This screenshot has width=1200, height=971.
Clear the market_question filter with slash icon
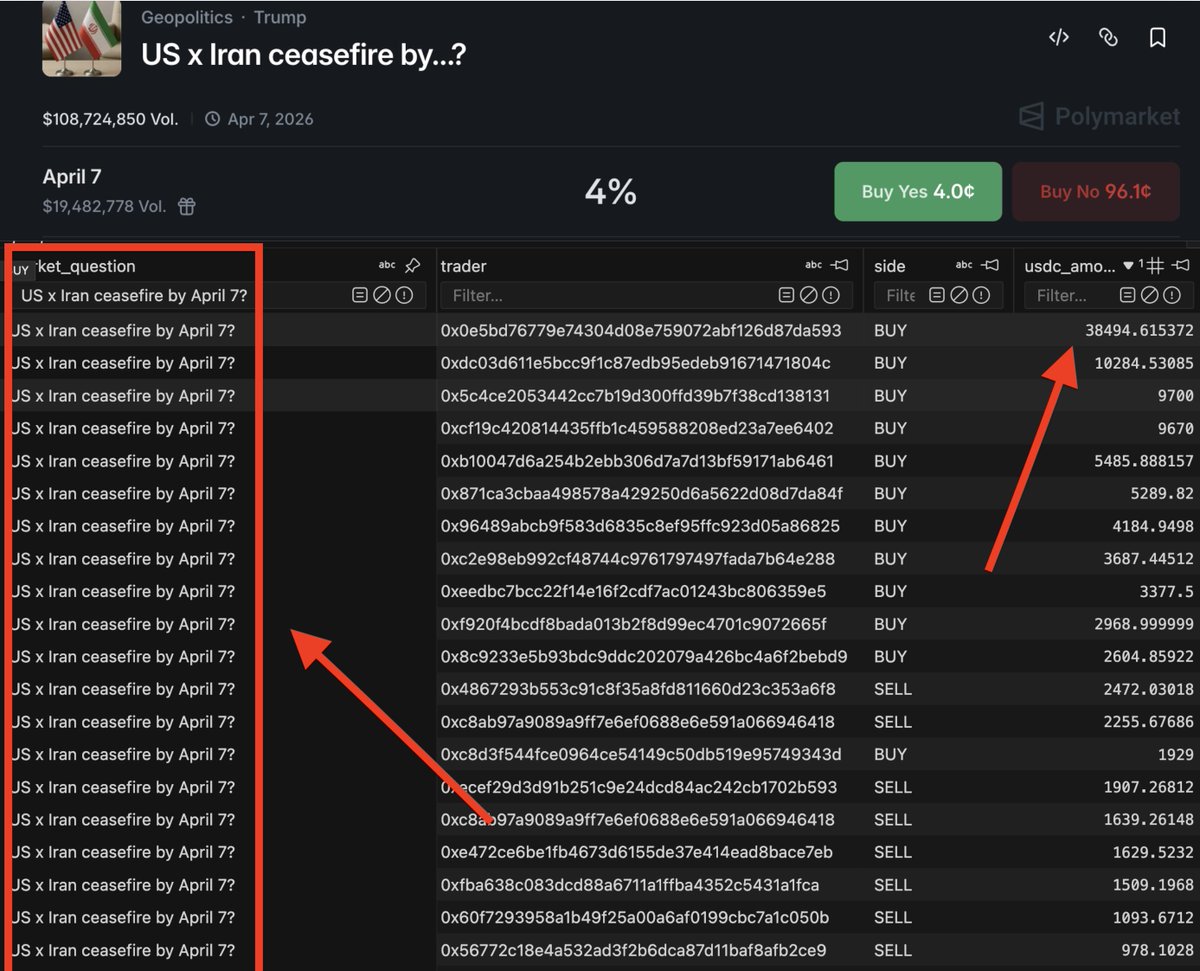[x=382, y=295]
